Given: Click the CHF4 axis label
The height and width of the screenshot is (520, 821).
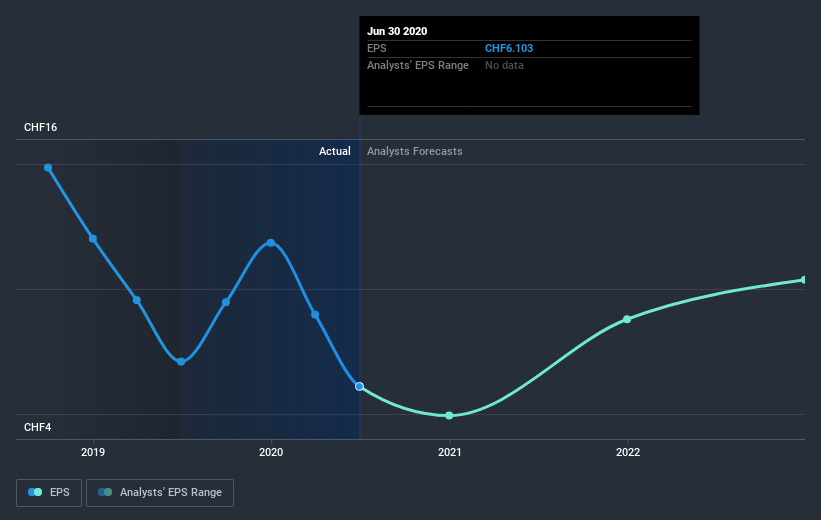Looking at the screenshot, I should click(38, 427).
